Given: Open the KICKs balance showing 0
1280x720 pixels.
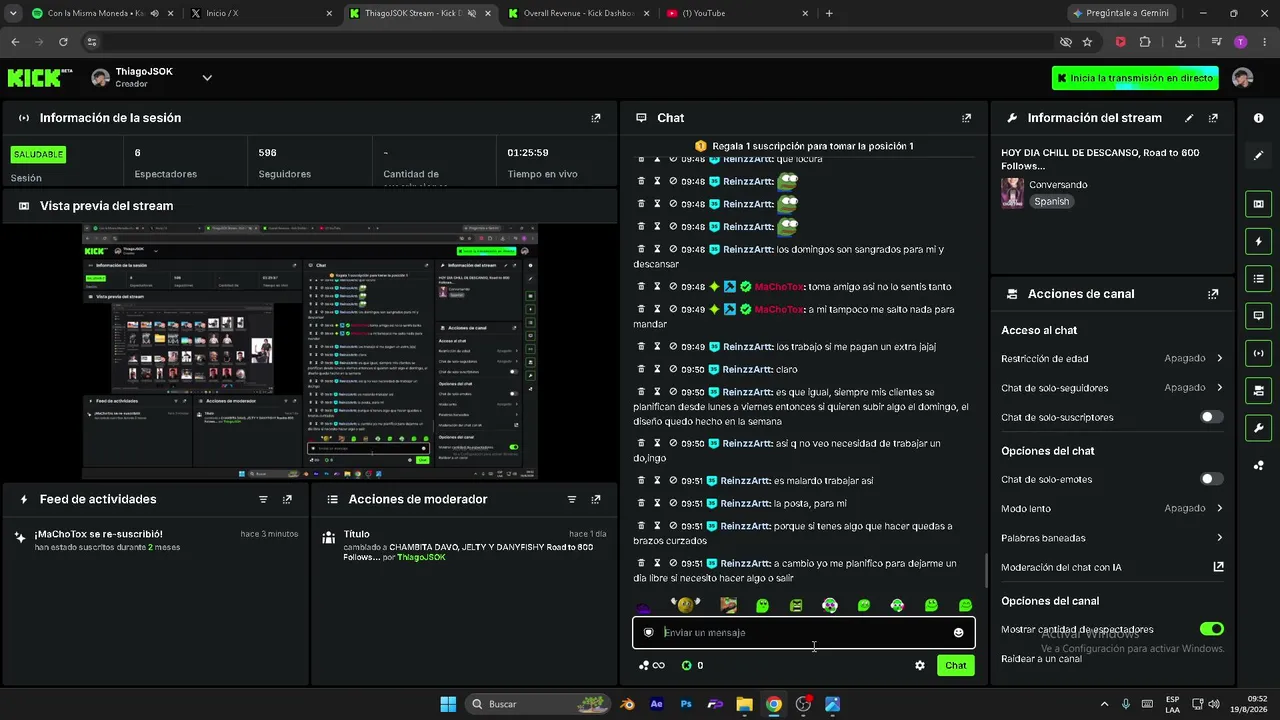Looking at the screenshot, I should (x=692, y=665).
